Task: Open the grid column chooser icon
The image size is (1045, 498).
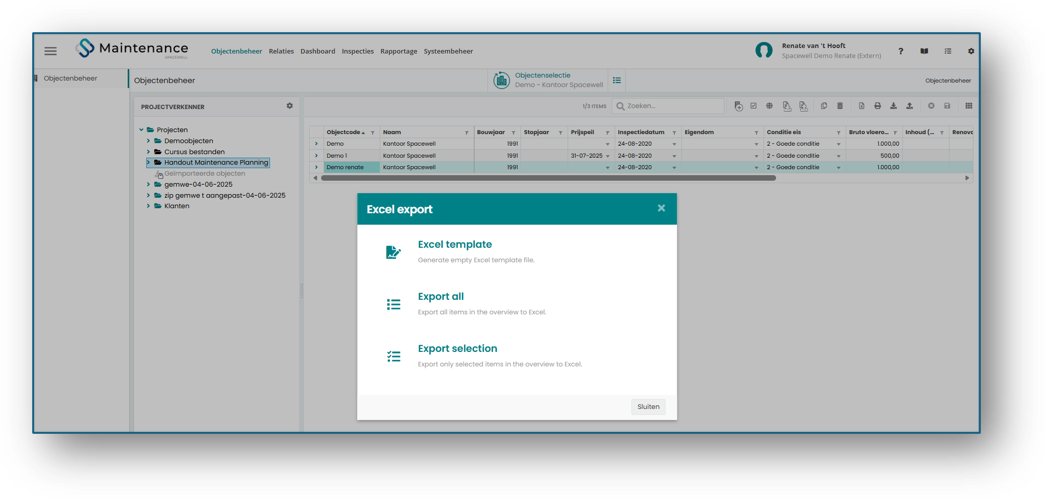Action: pos(969,106)
